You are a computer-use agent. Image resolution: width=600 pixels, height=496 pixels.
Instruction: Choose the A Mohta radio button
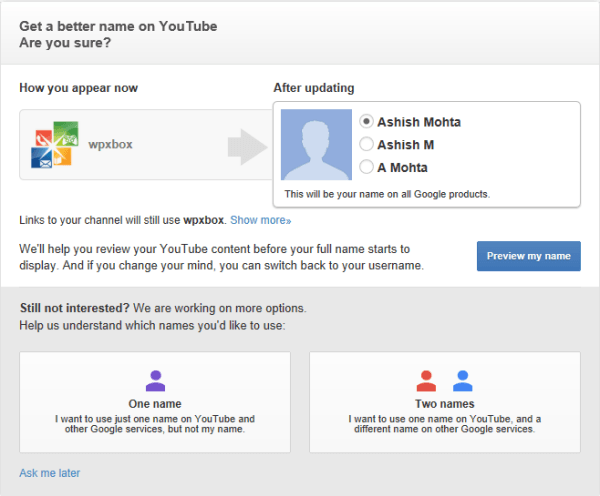point(366,167)
